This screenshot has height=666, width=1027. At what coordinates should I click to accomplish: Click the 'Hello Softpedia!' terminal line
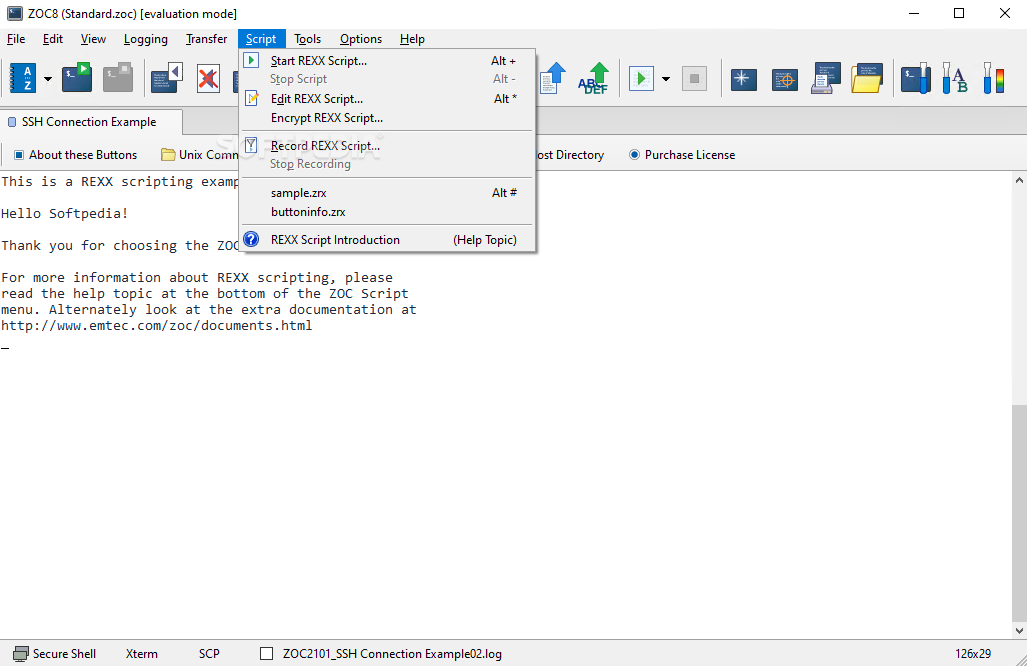(x=64, y=213)
